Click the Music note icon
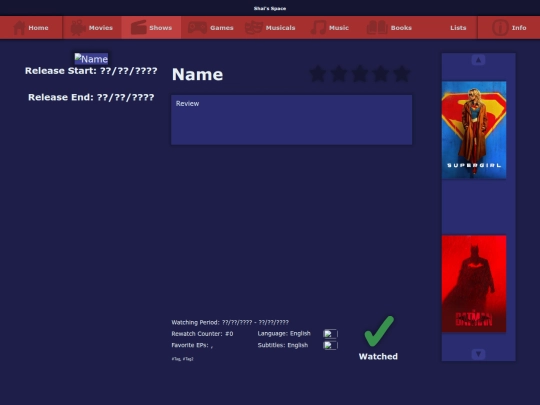The height and width of the screenshot is (405, 540). (x=318, y=28)
